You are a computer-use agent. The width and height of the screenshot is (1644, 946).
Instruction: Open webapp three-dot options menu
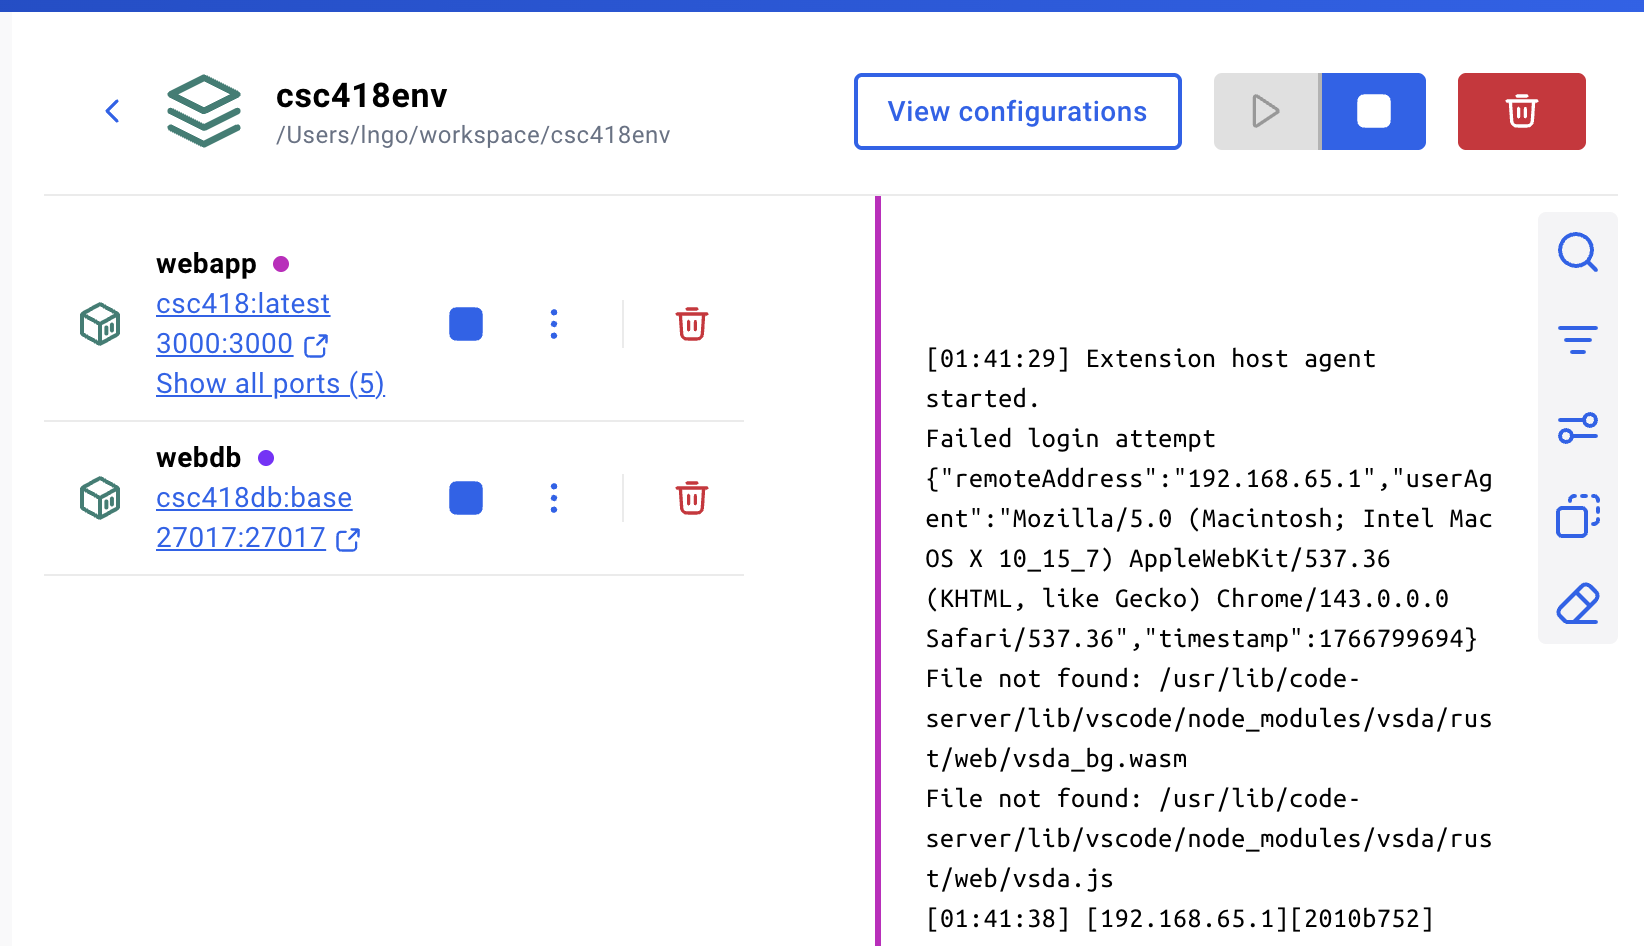click(554, 324)
